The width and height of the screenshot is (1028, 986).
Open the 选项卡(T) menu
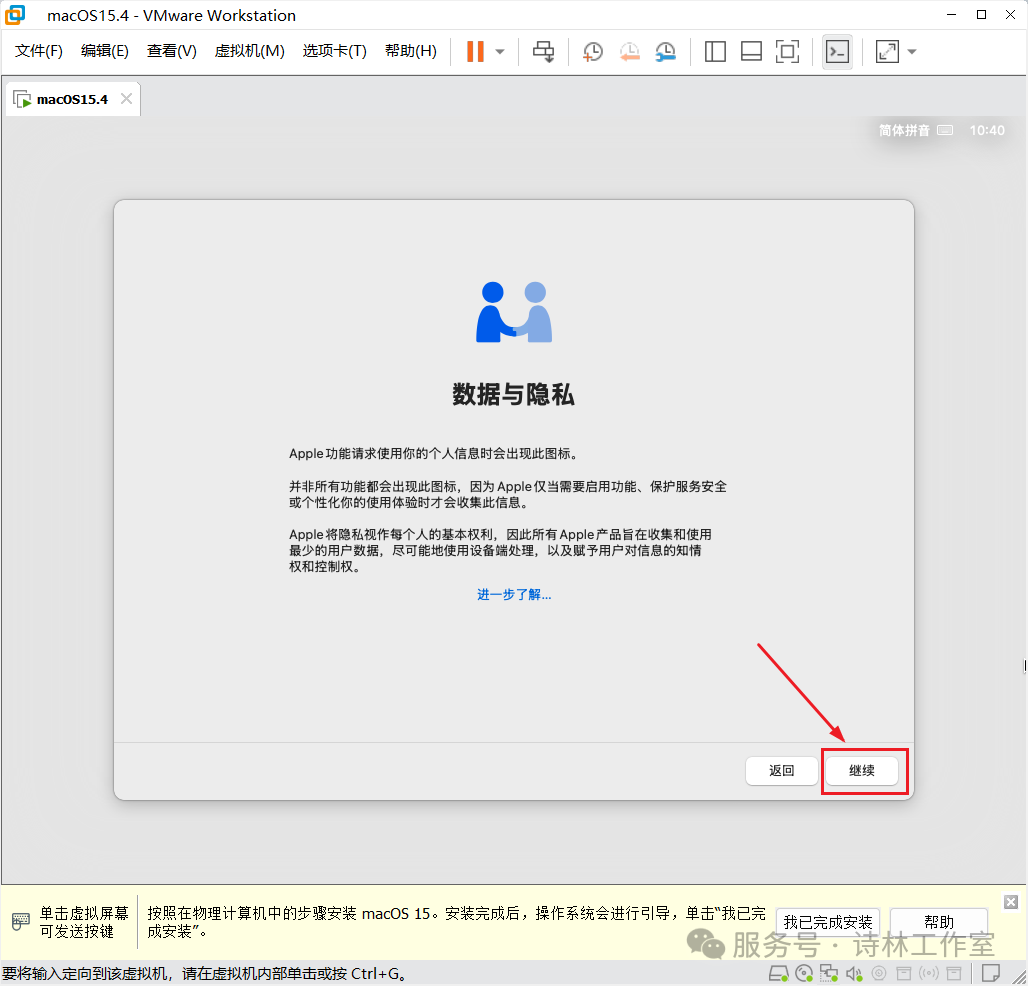point(334,51)
